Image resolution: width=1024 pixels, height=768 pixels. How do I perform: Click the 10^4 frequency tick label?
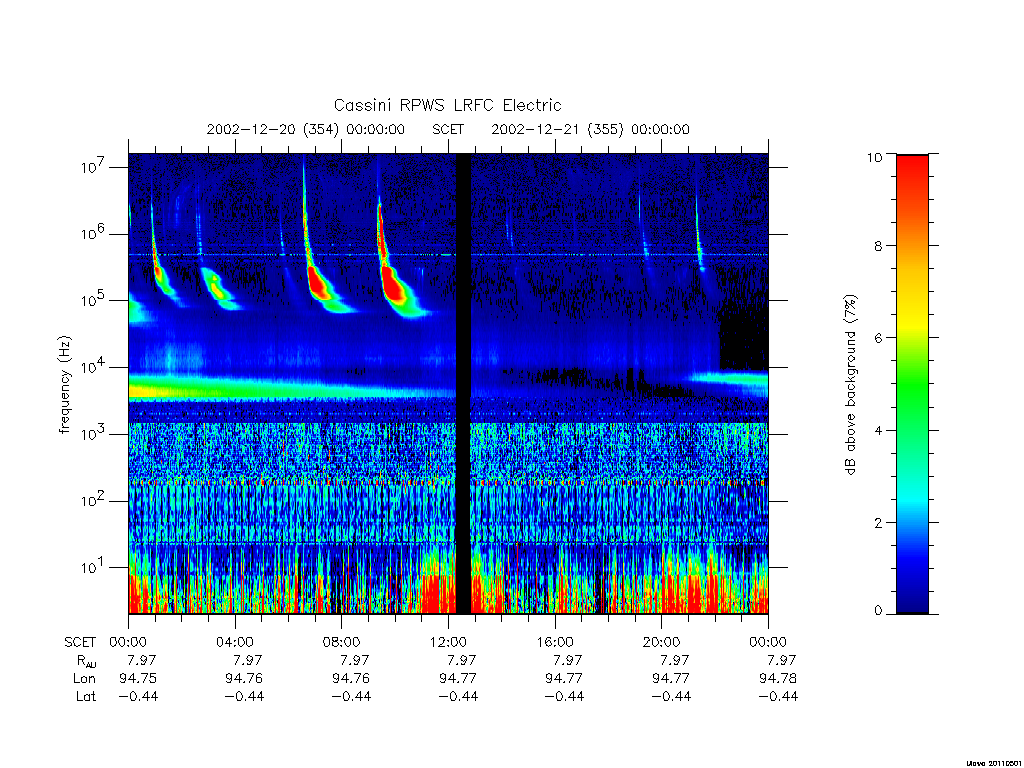94,366
